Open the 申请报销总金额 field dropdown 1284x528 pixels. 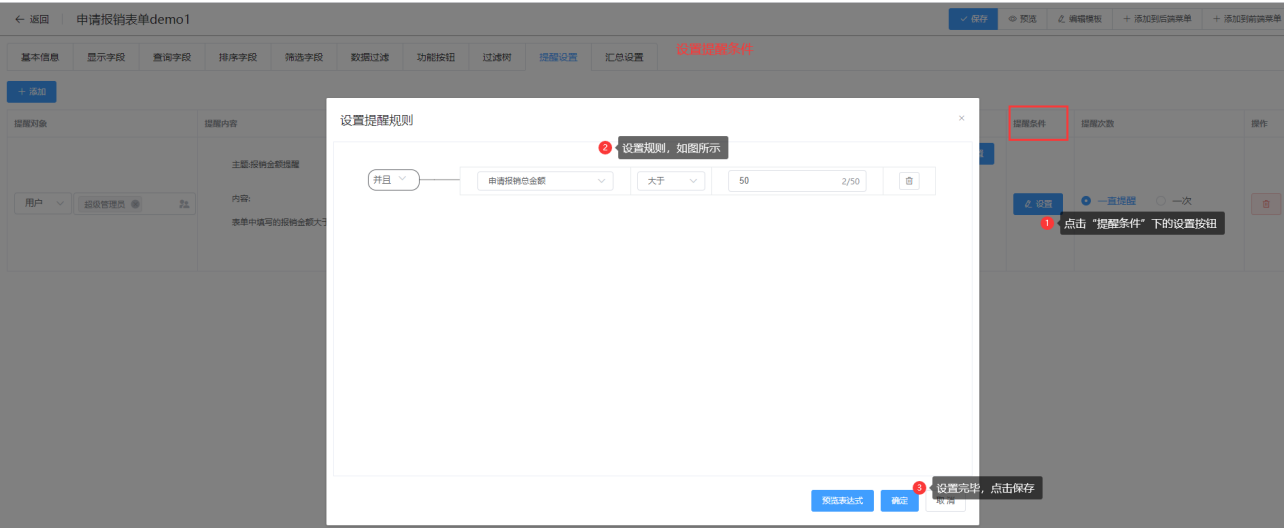point(545,181)
